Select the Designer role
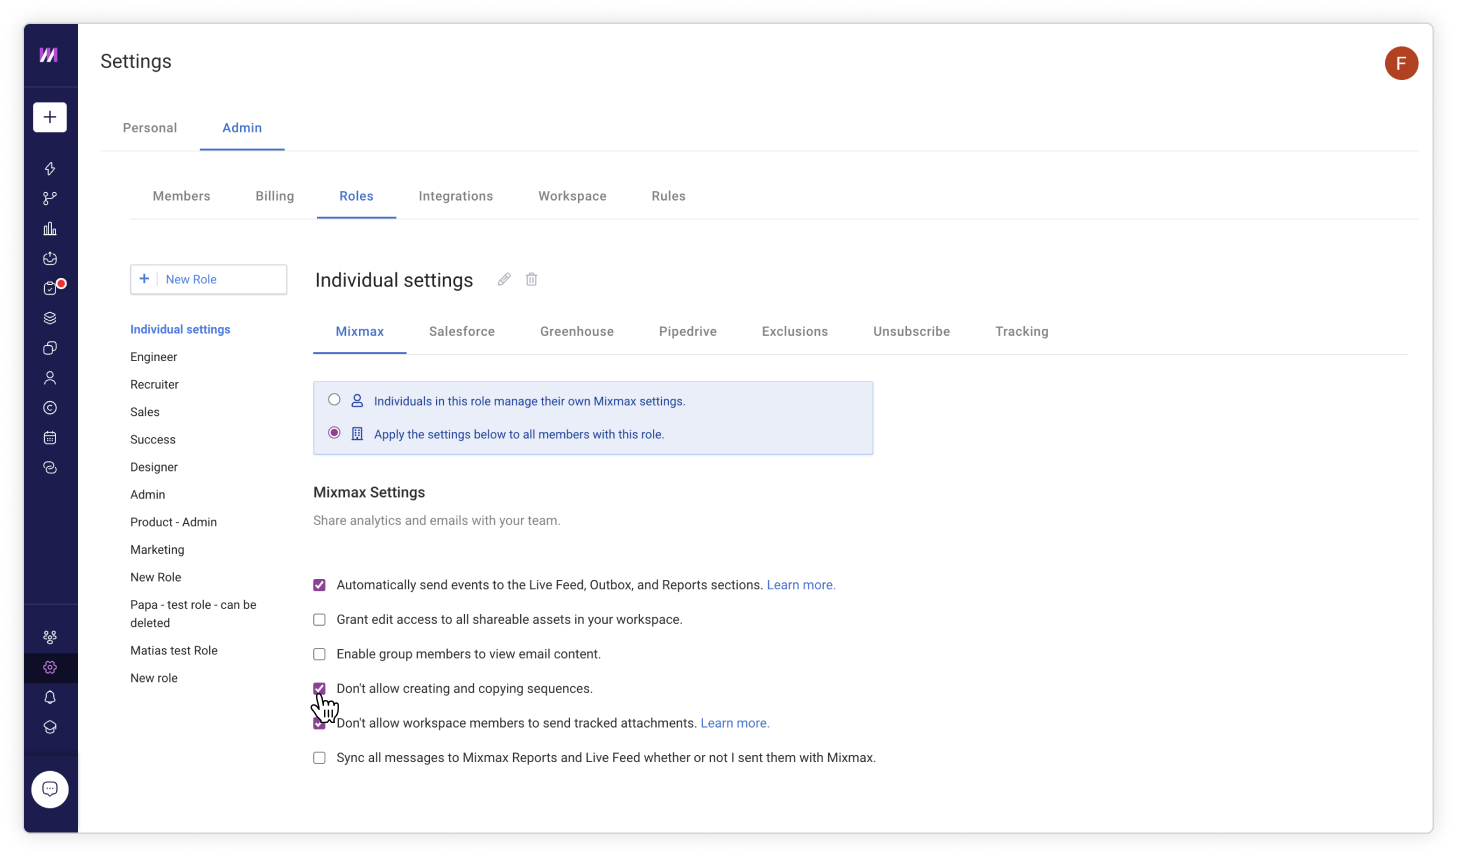The height and width of the screenshot is (857, 1457). click(x=154, y=467)
